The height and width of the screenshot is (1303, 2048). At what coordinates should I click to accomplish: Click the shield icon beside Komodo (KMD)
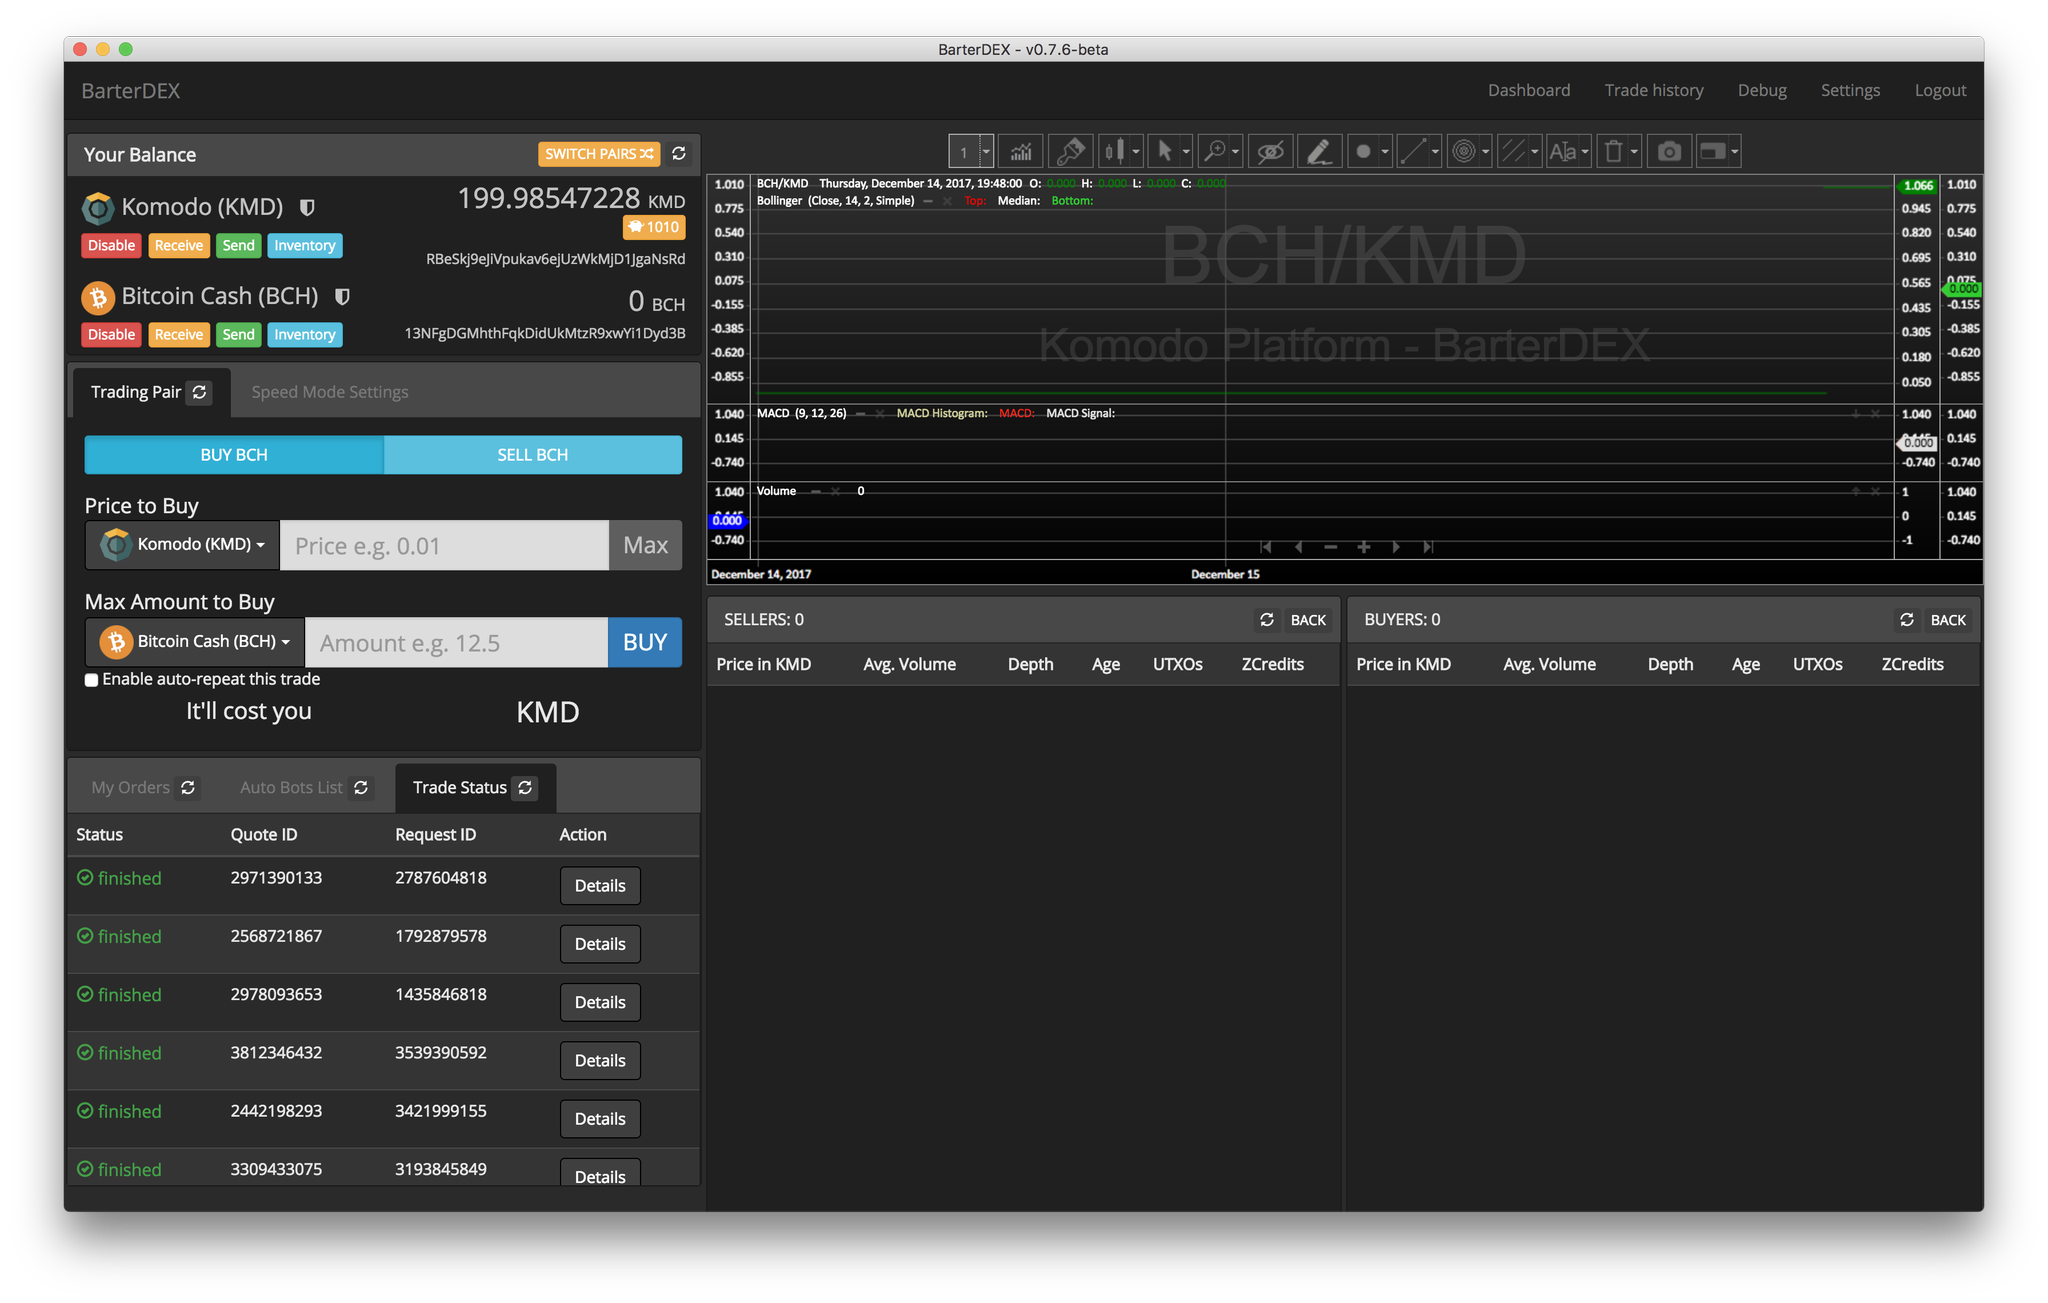click(307, 207)
